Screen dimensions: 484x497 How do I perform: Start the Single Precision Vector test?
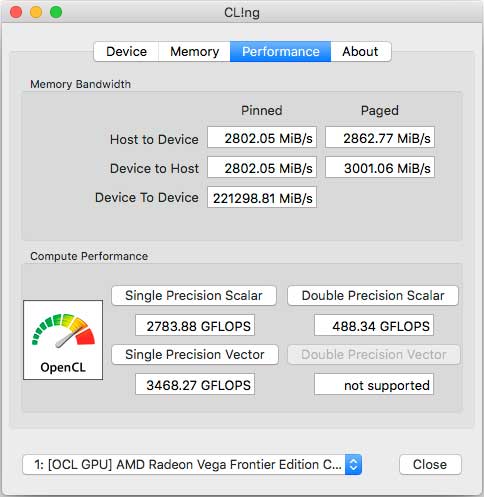195,355
